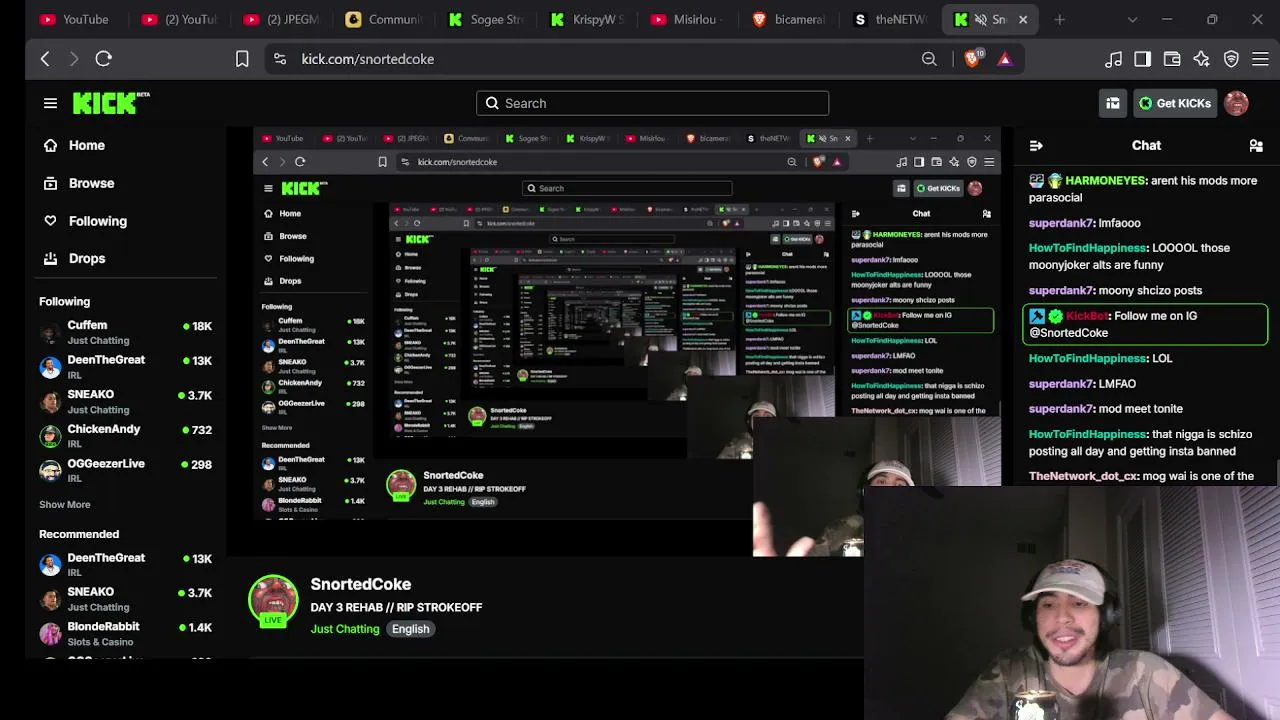Switch to the Communit tab
The height and width of the screenshot is (720, 1280).
(x=384, y=19)
